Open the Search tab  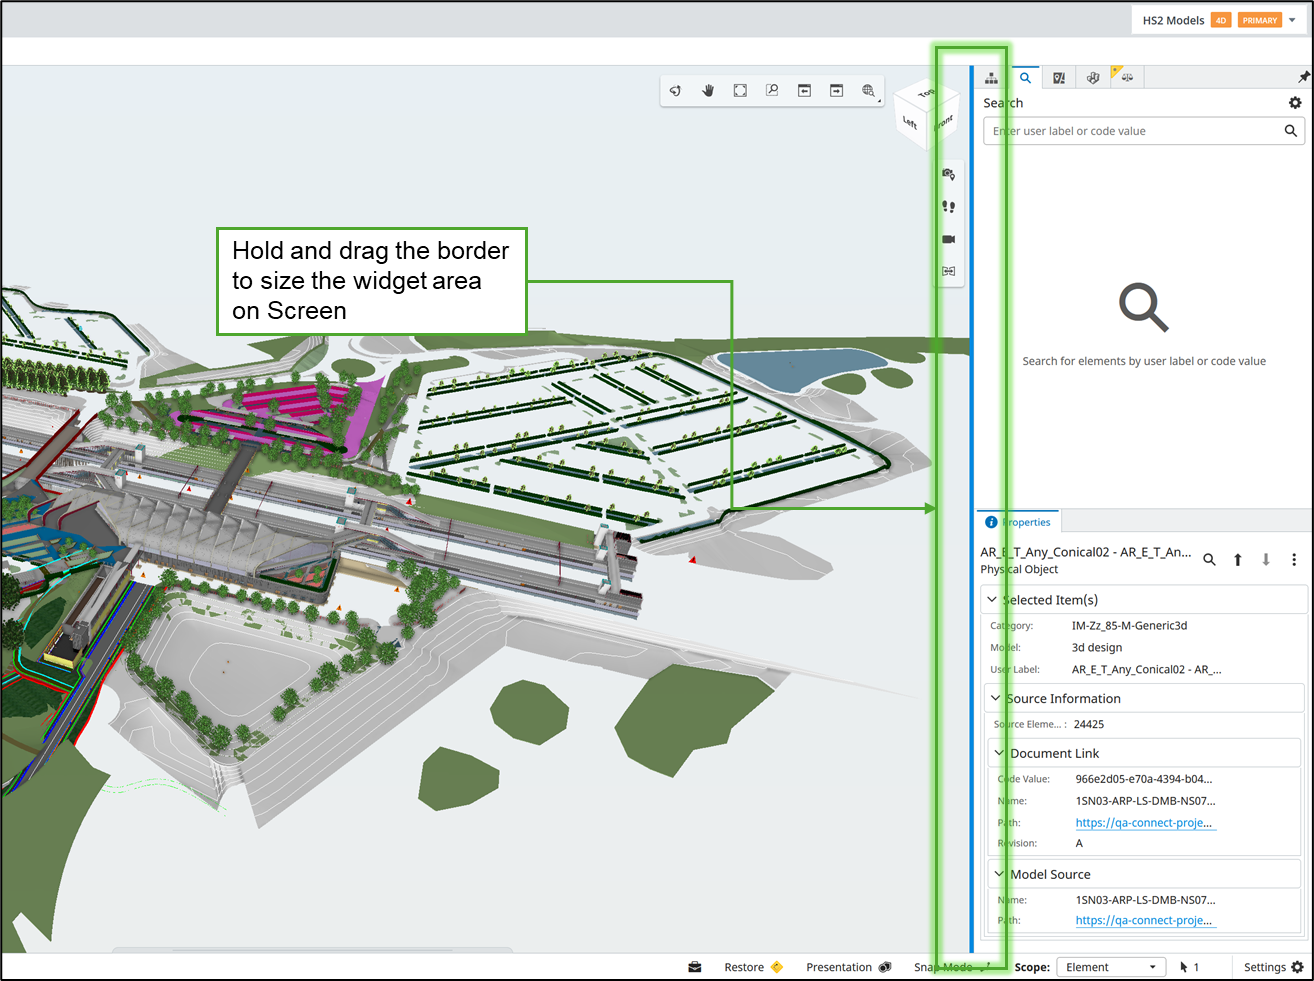[1025, 78]
